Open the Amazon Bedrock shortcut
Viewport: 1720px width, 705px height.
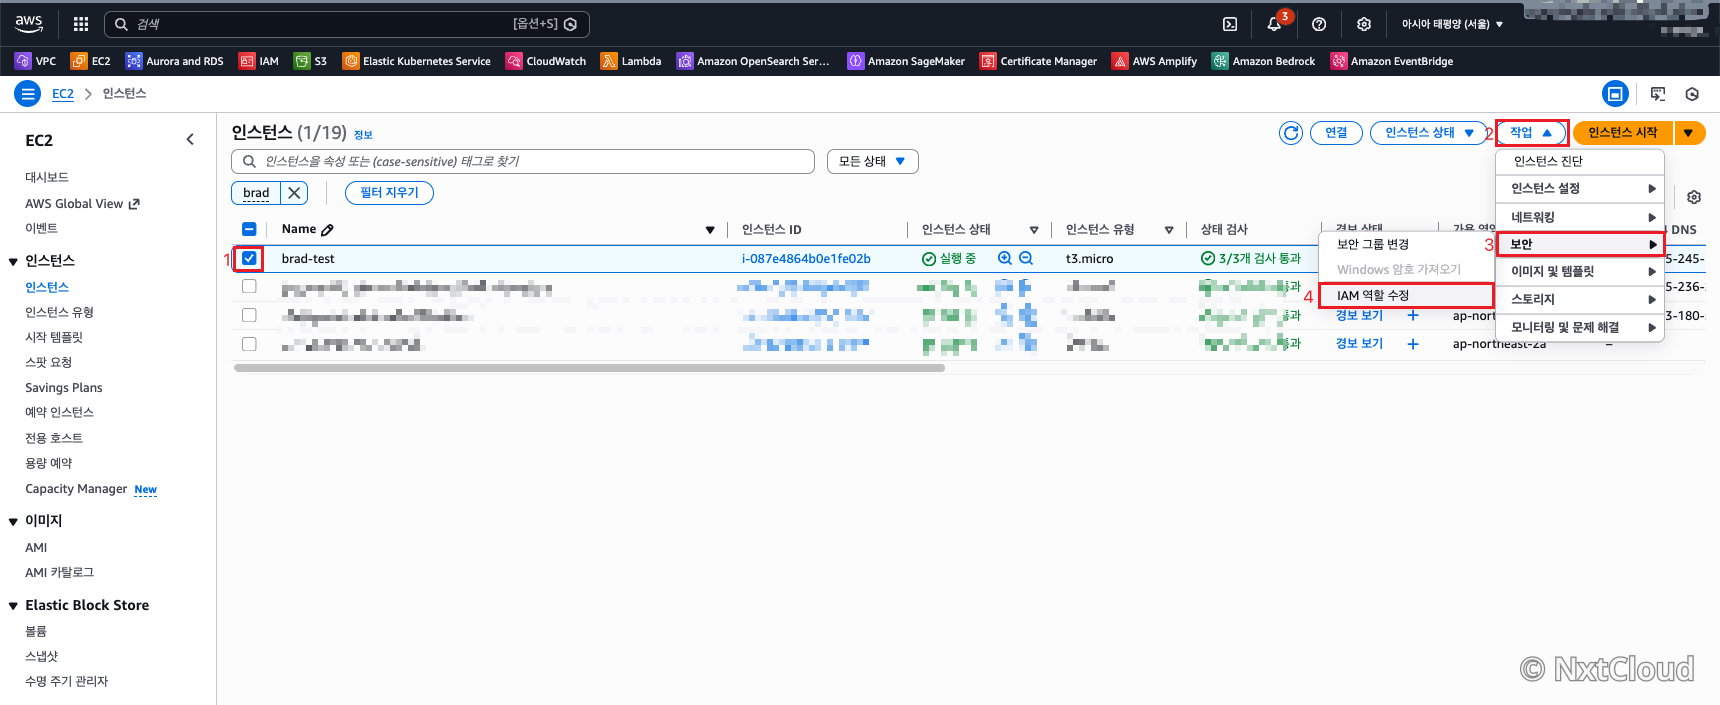coord(1263,61)
